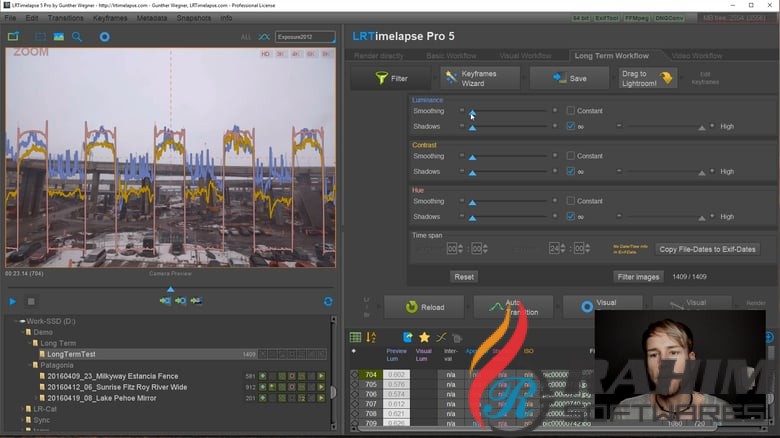Click the A-Z sort order icon
Screen dimensions: 780x438
372,338
